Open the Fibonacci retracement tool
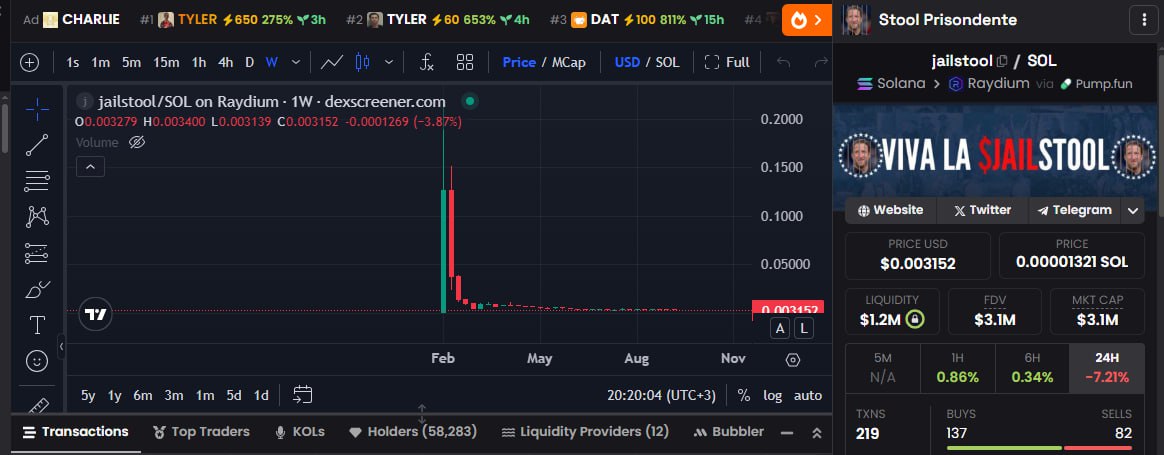The height and width of the screenshot is (455, 1164). pos(37,180)
